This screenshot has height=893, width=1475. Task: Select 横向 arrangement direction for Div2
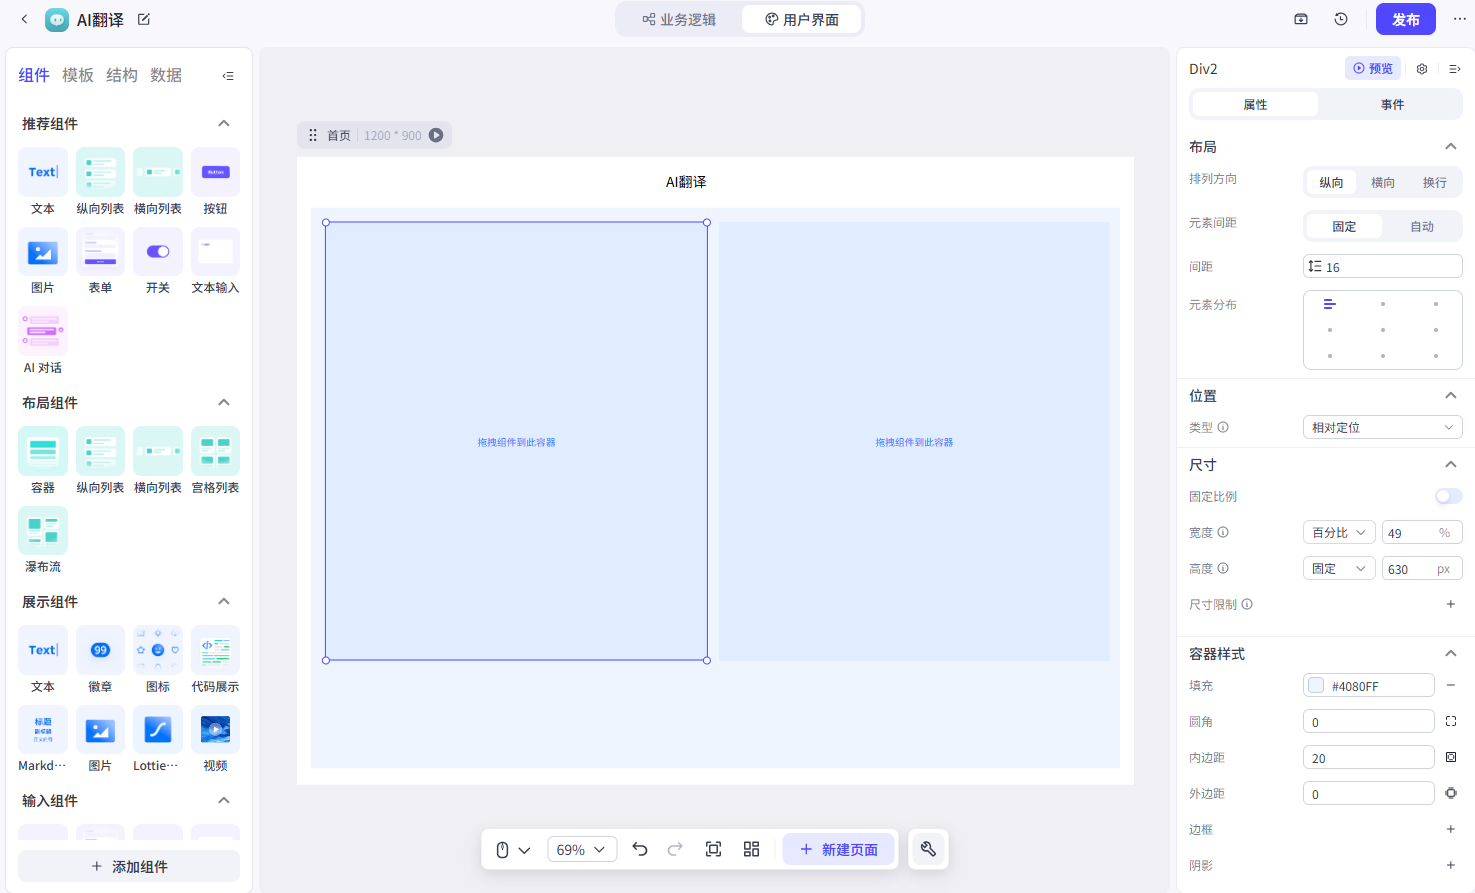tap(1383, 182)
